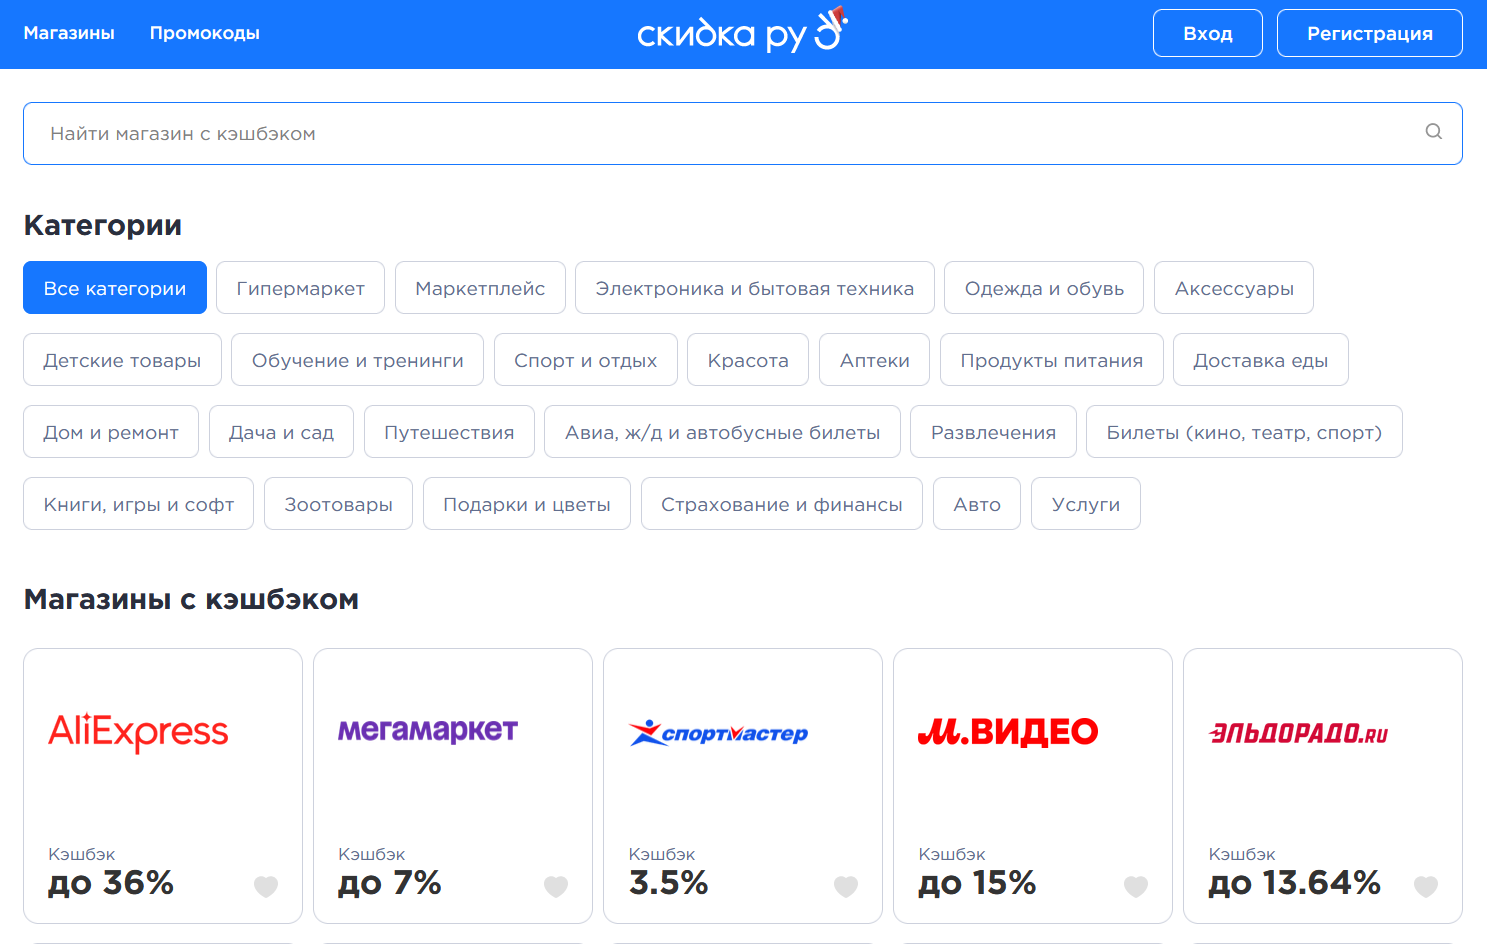Select the Все категории filter
This screenshot has height=944, width=1487.
pyautogui.click(x=115, y=288)
